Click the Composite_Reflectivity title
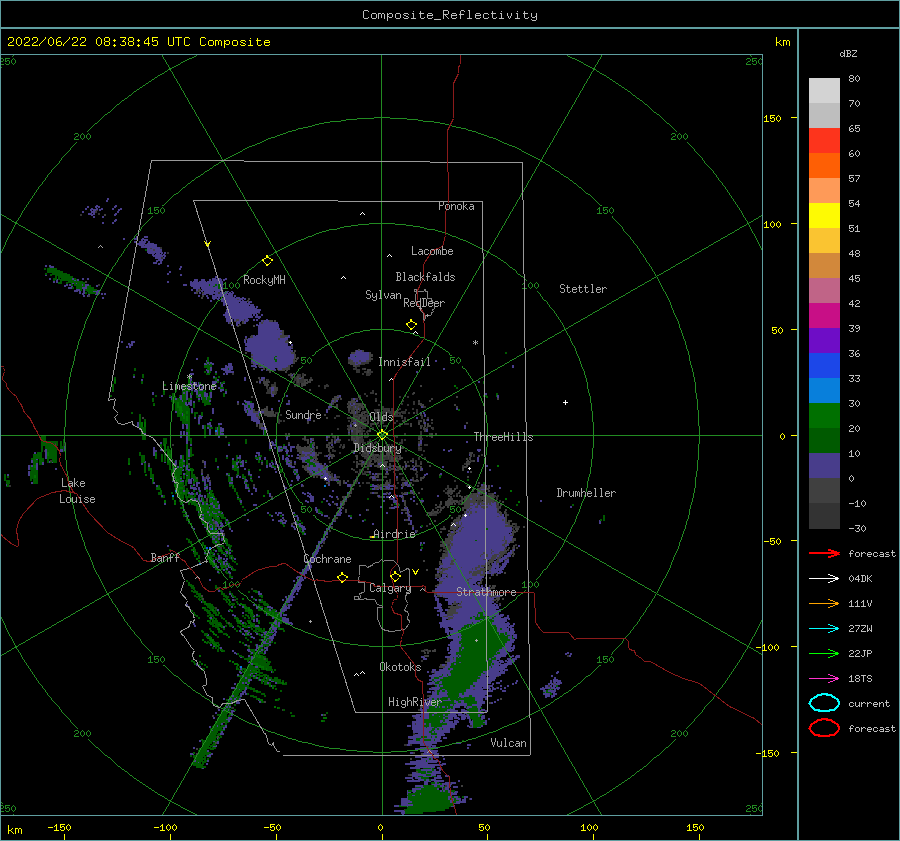 (x=450, y=15)
